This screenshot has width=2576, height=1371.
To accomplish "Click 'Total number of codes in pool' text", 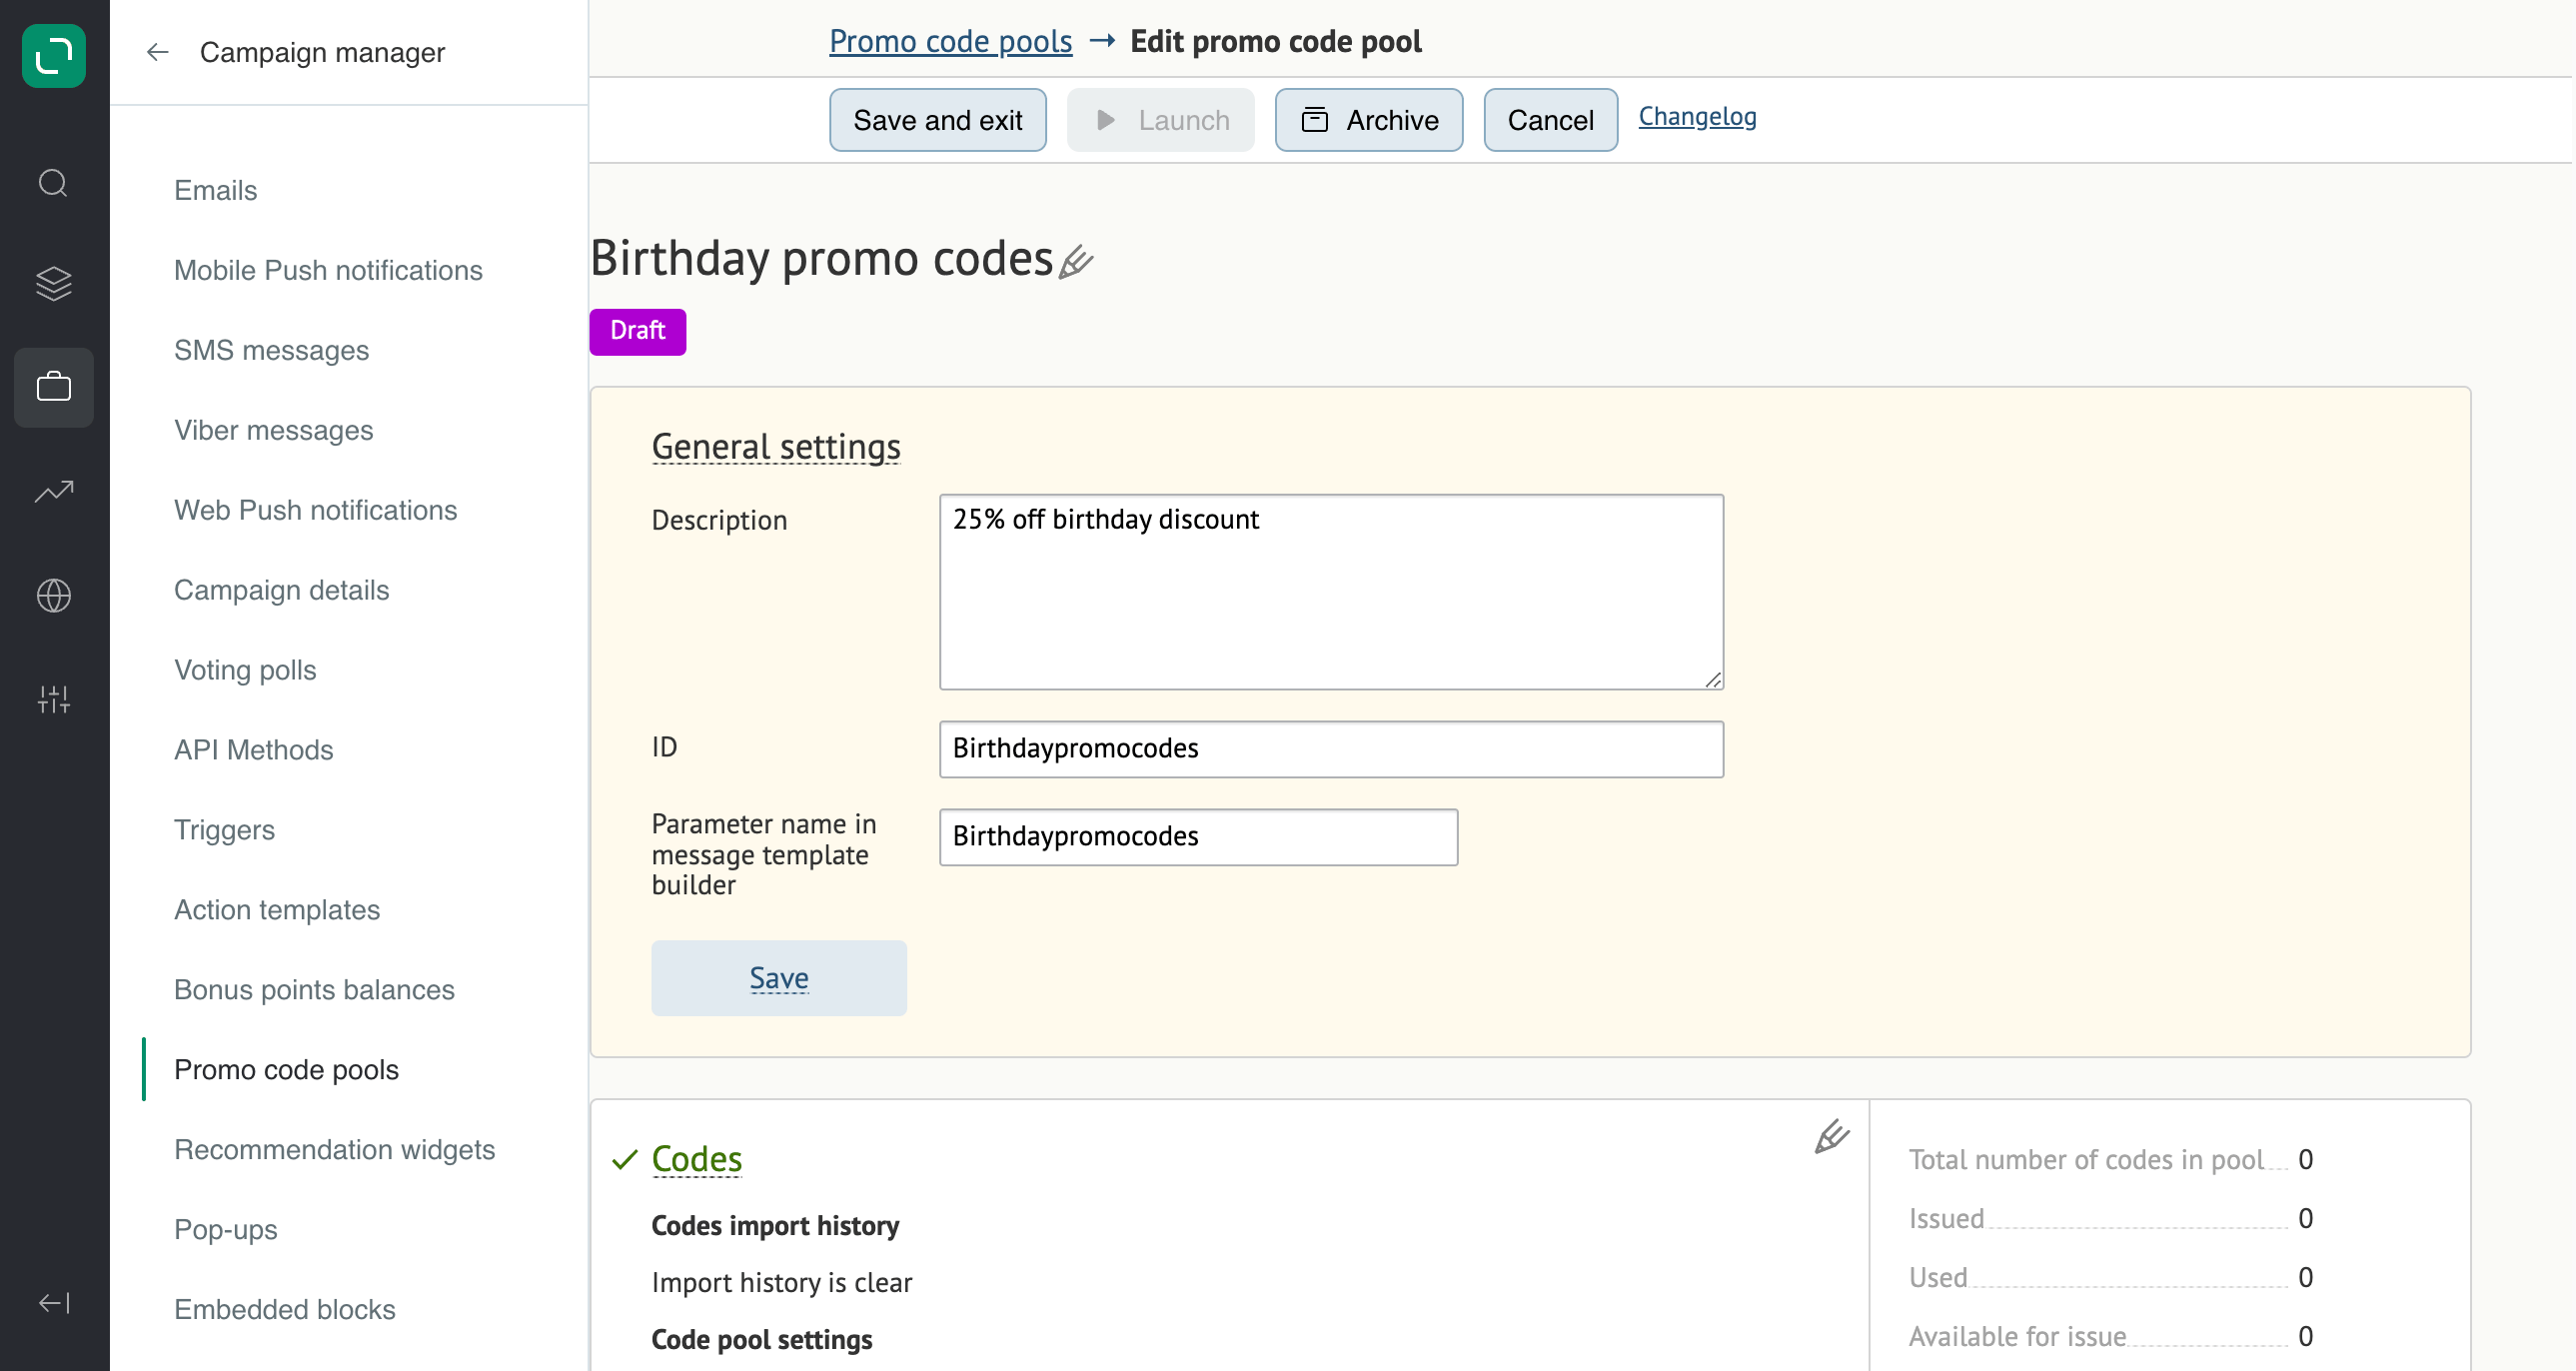I will (x=2086, y=1160).
